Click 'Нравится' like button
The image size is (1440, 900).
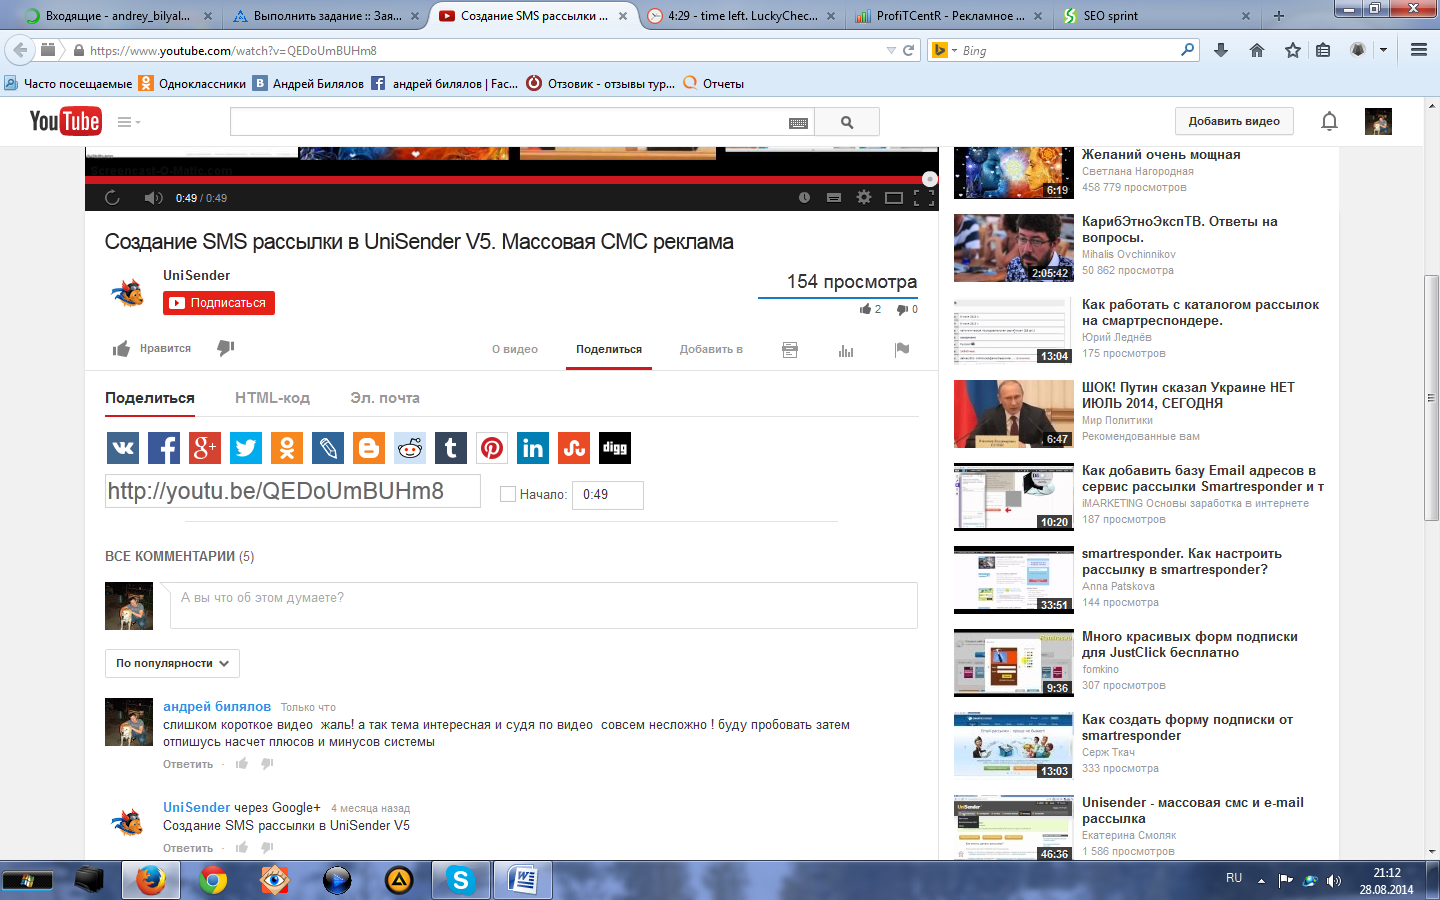152,348
